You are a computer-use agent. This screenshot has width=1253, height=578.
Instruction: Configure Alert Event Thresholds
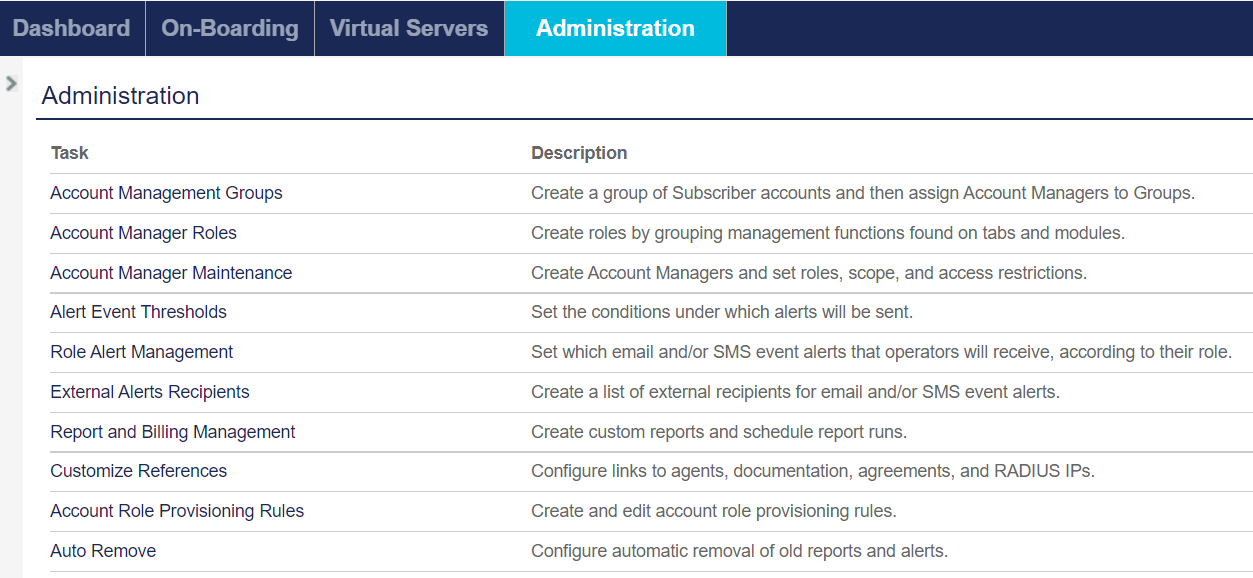[x=138, y=312]
